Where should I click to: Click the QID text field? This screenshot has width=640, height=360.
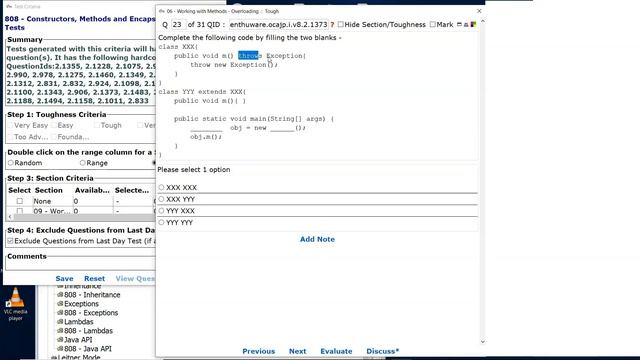click(278, 24)
